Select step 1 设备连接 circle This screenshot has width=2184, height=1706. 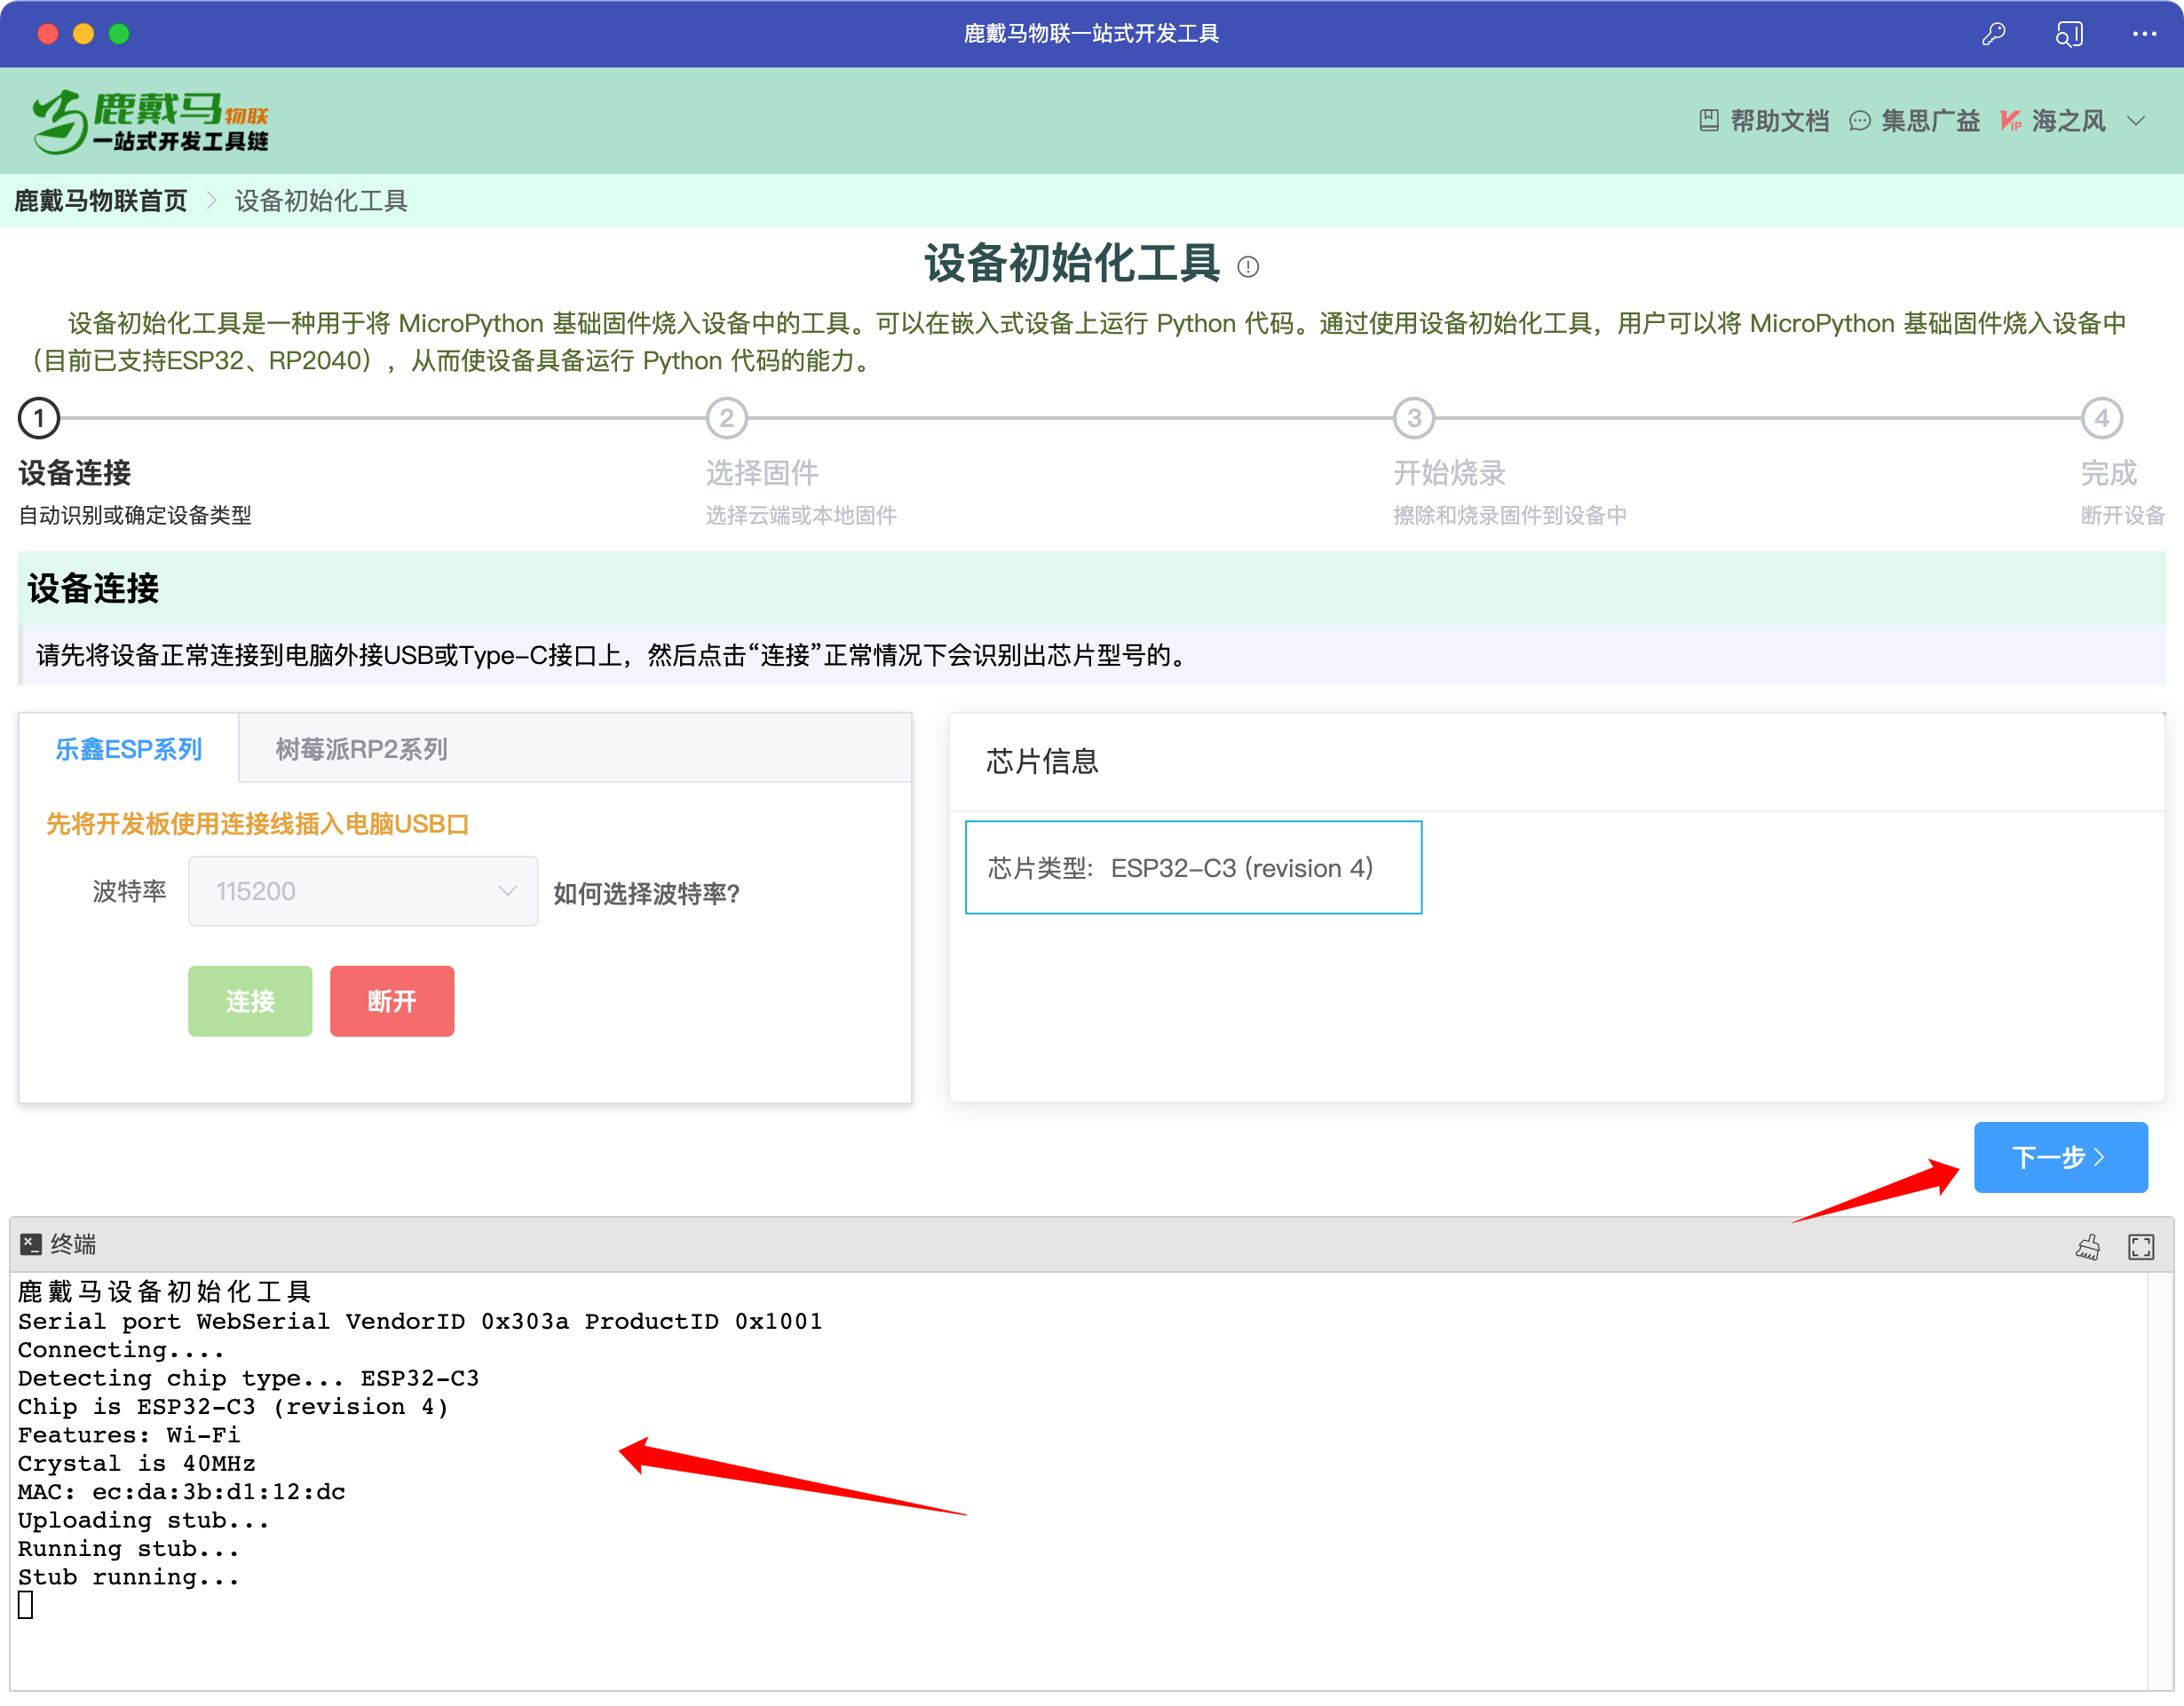point(39,418)
